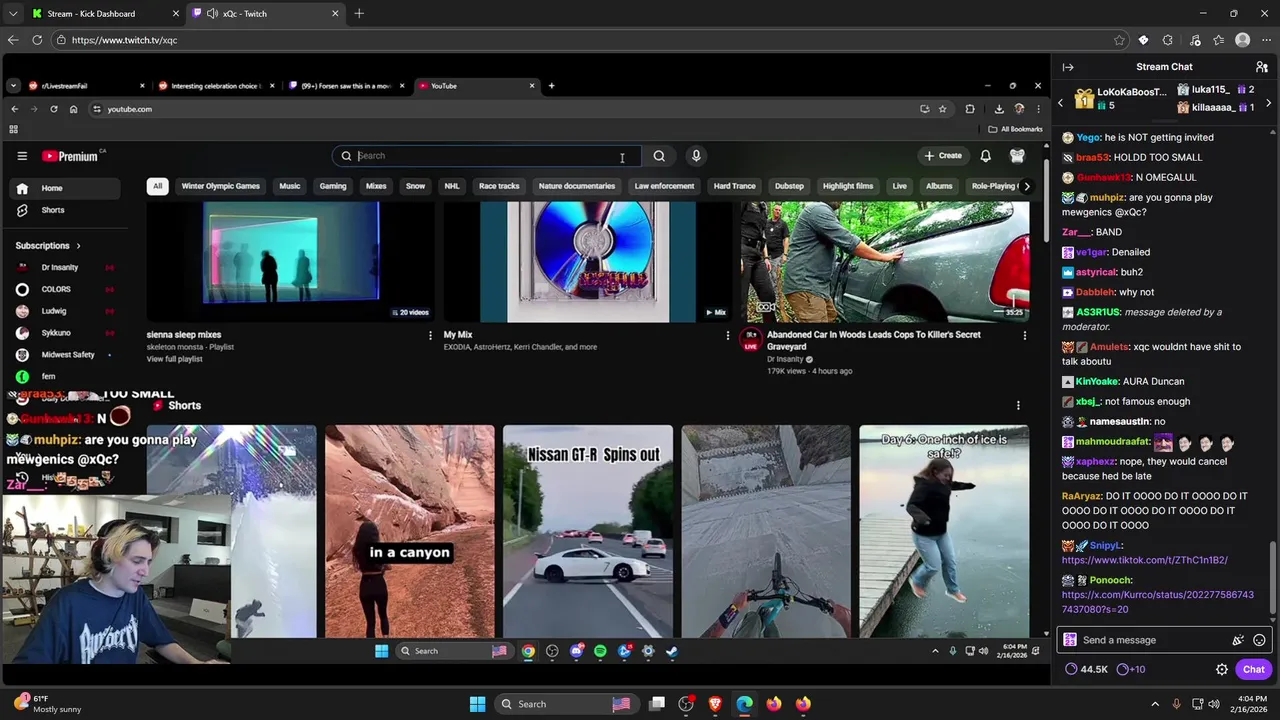The height and width of the screenshot is (720, 1280).
Task: Click the YouTube Premium logo
Action: 70,156
